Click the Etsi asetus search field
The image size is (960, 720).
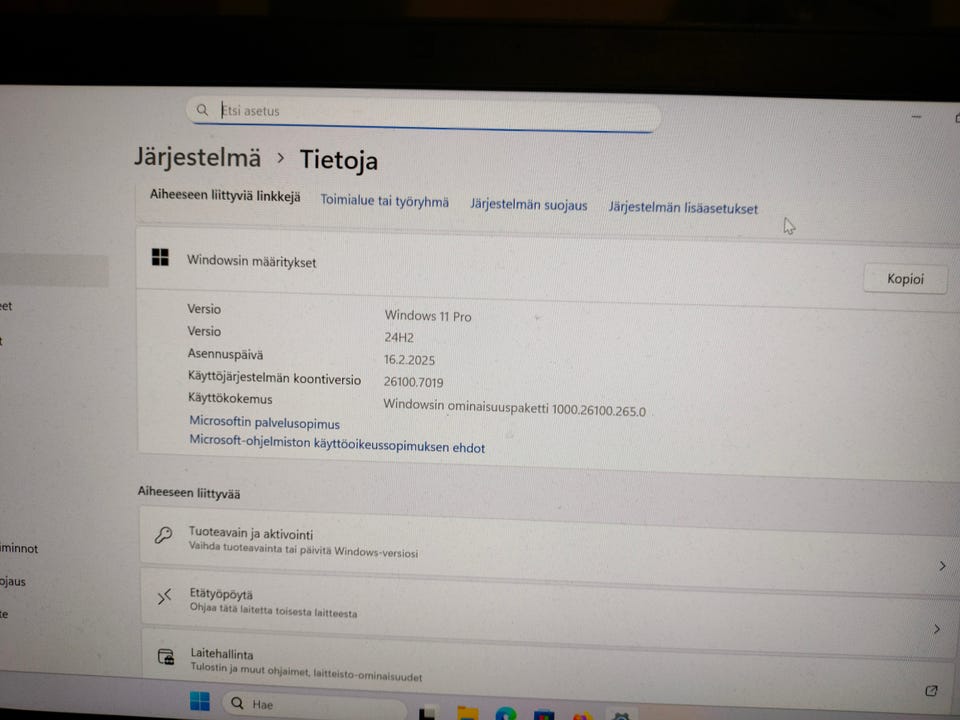420,111
